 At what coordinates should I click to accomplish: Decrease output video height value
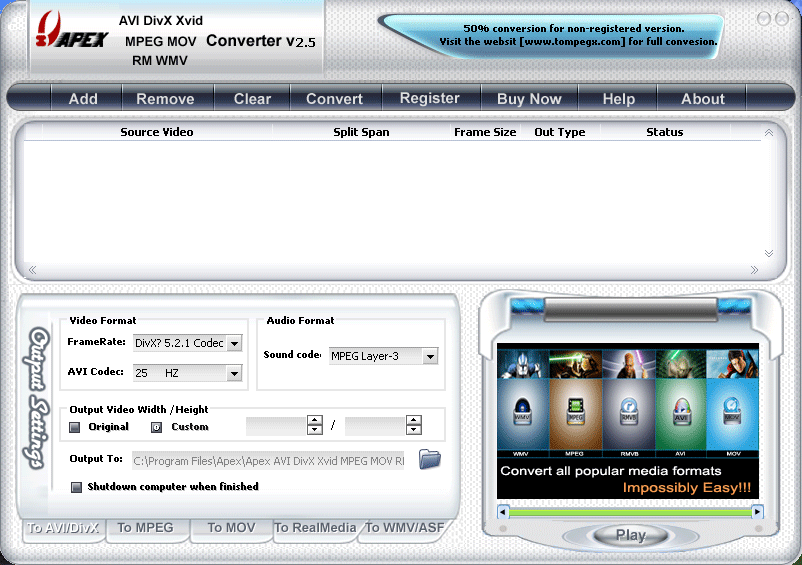click(x=414, y=430)
